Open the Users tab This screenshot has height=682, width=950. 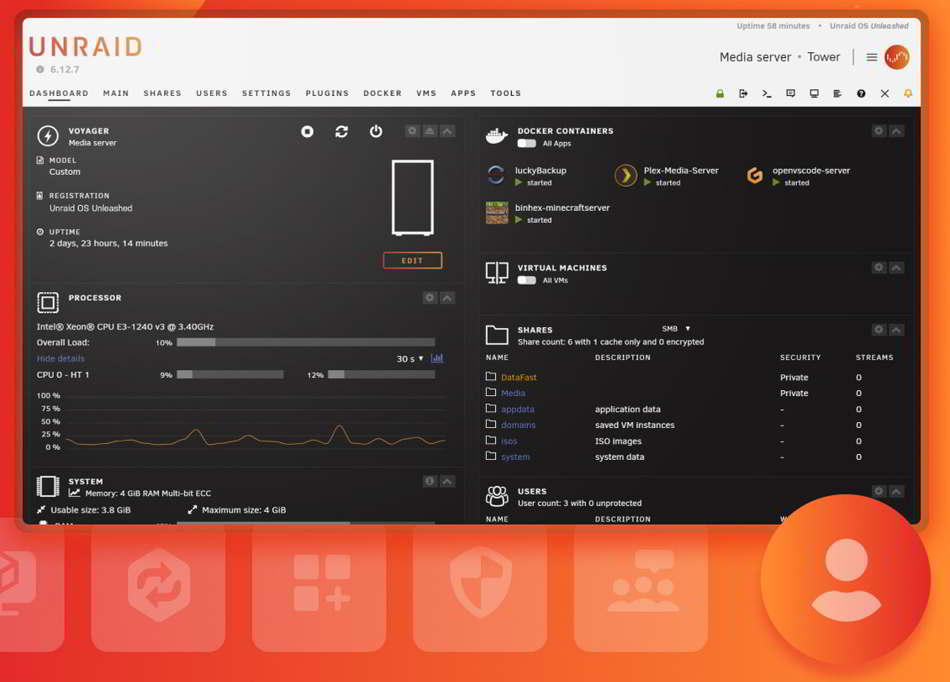click(x=211, y=93)
